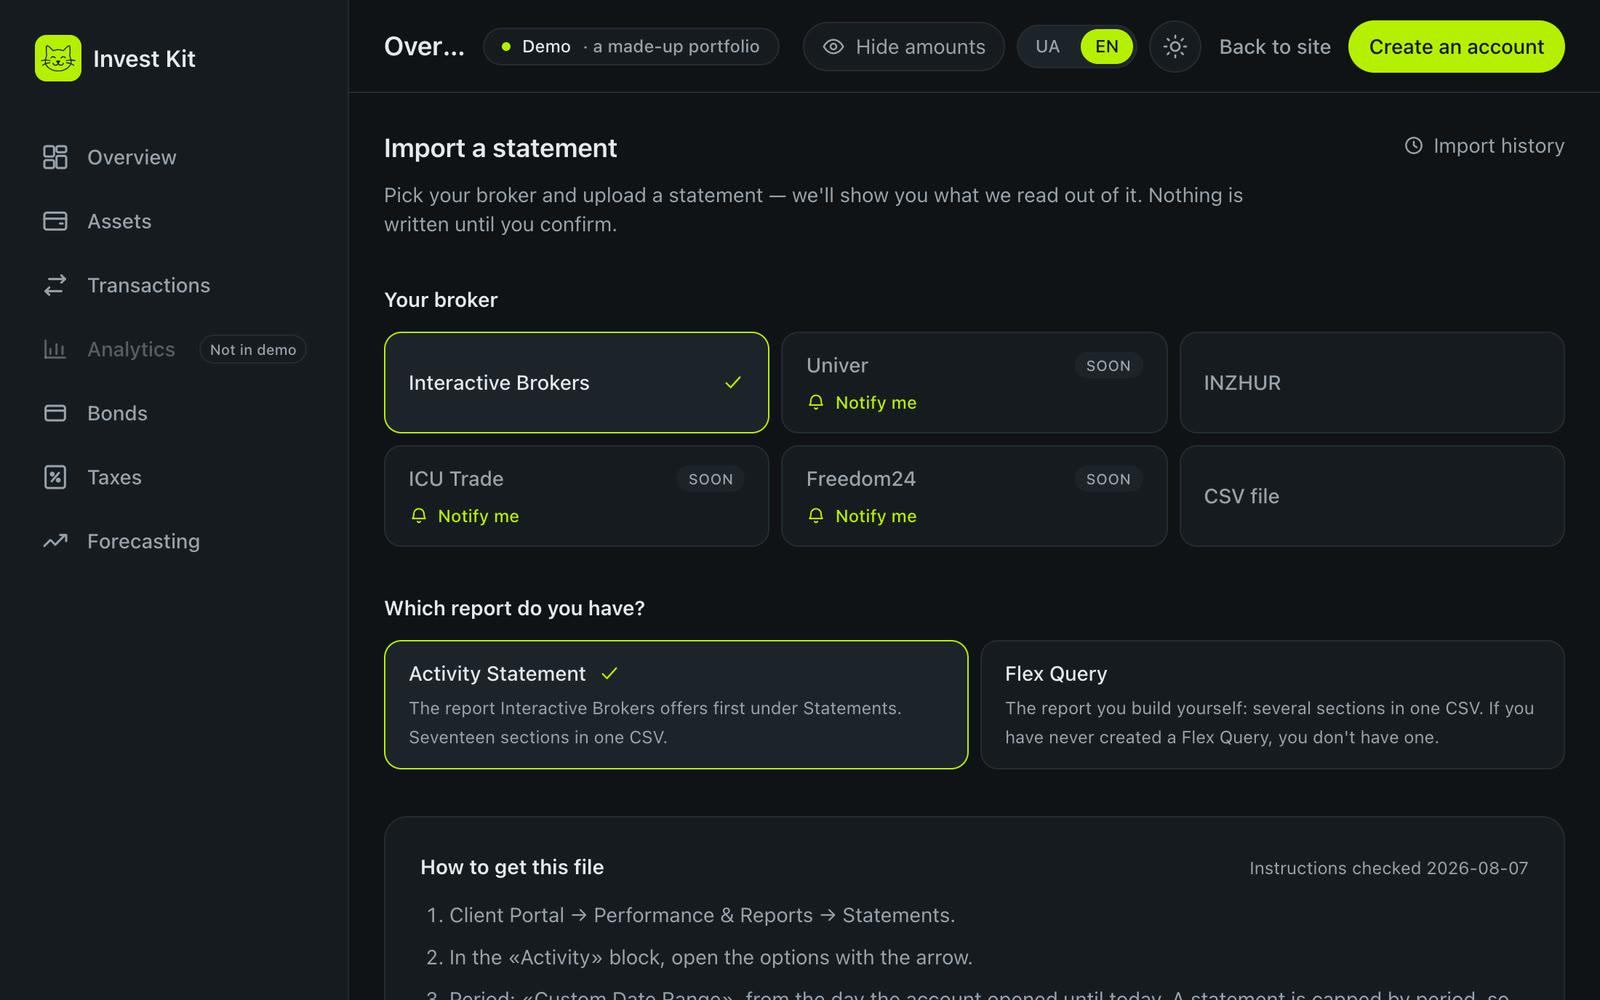Click the Overview grid icon in sidebar
The height and width of the screenshot is (1000, 1600).
(55, 157)
